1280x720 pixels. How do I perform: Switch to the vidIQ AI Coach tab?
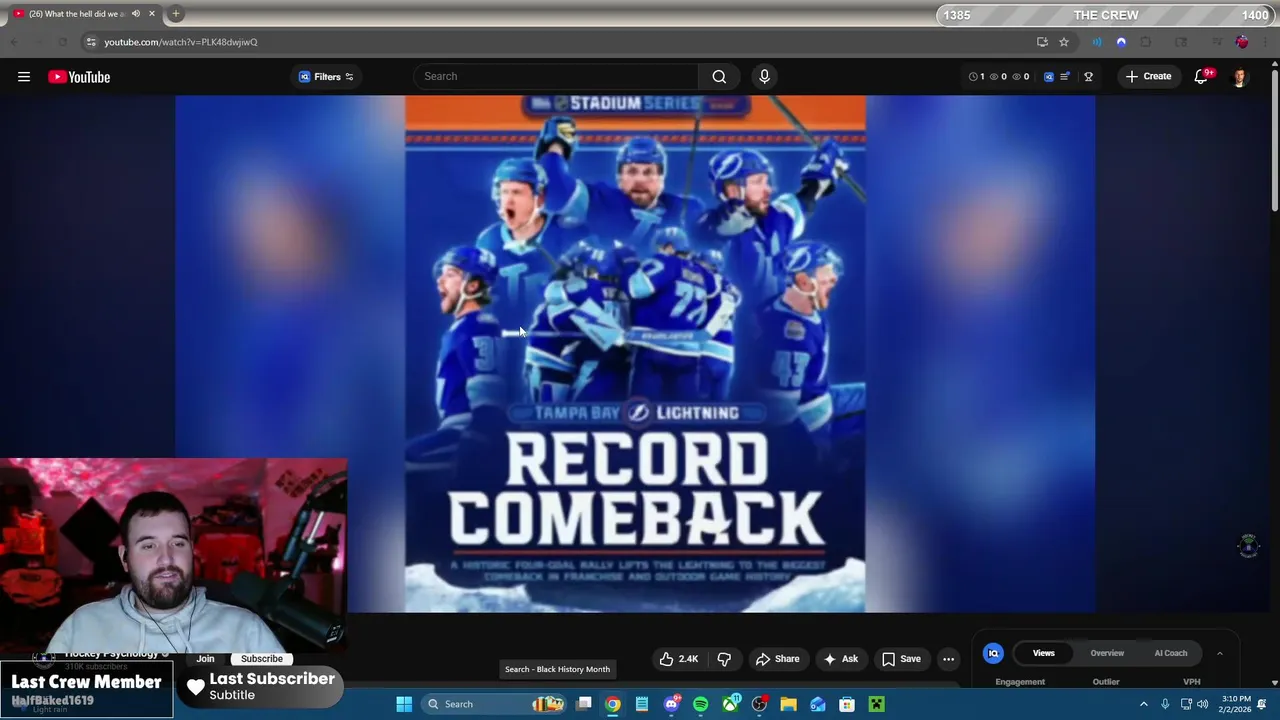pyautogui.click(x=1171, y=653)
